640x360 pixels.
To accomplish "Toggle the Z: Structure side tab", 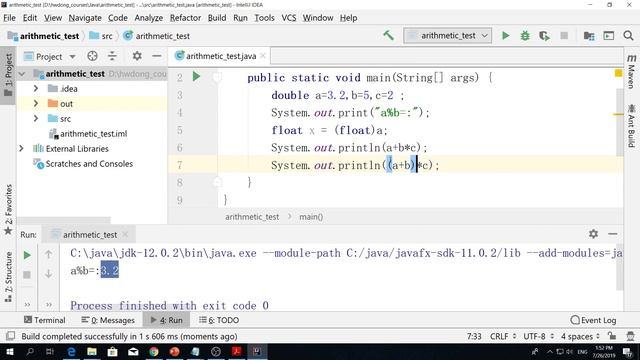I will (8, 277).
